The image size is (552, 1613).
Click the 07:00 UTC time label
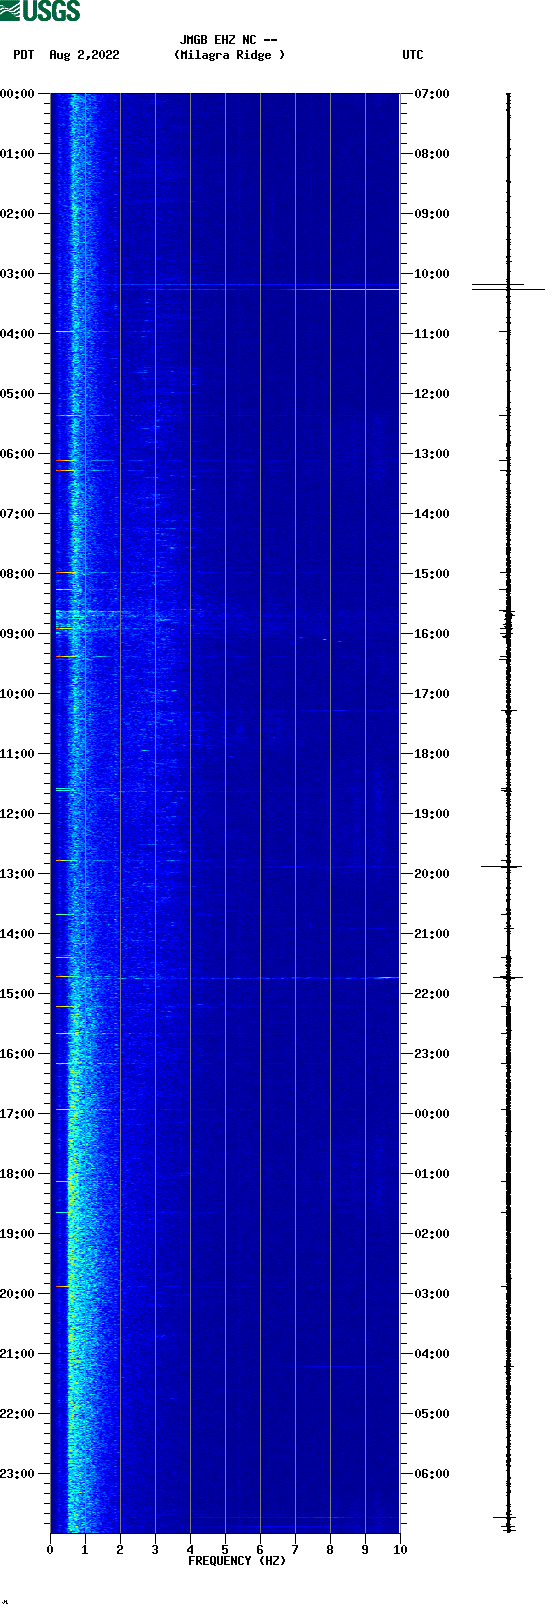[x=432, y=94]
